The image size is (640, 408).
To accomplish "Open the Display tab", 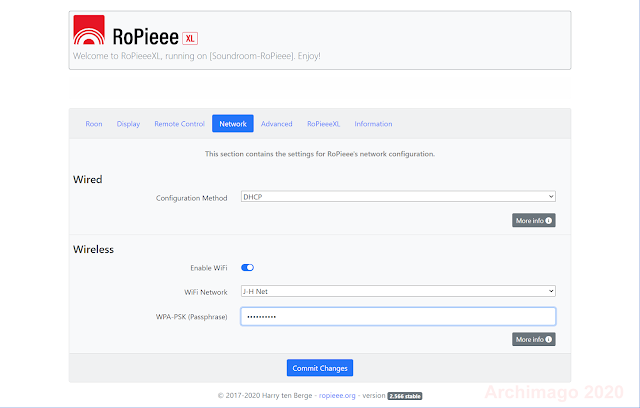I will [x=128, y=124].
